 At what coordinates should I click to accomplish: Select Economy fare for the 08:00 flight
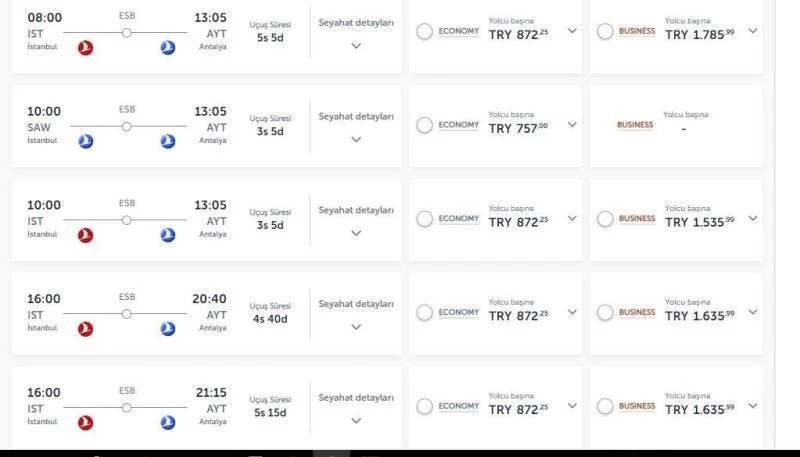[425, 32]
